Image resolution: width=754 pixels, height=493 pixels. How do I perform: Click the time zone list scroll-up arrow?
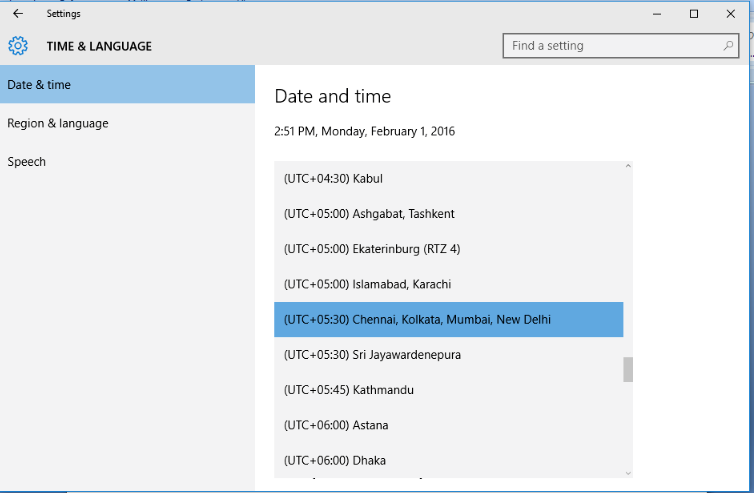[628, 167]
